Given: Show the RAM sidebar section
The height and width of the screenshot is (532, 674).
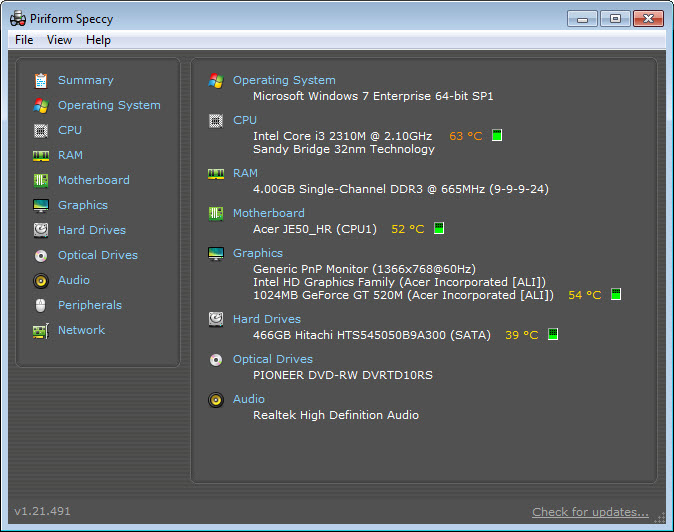Looking at the screenshot, I should pos(70,155).
